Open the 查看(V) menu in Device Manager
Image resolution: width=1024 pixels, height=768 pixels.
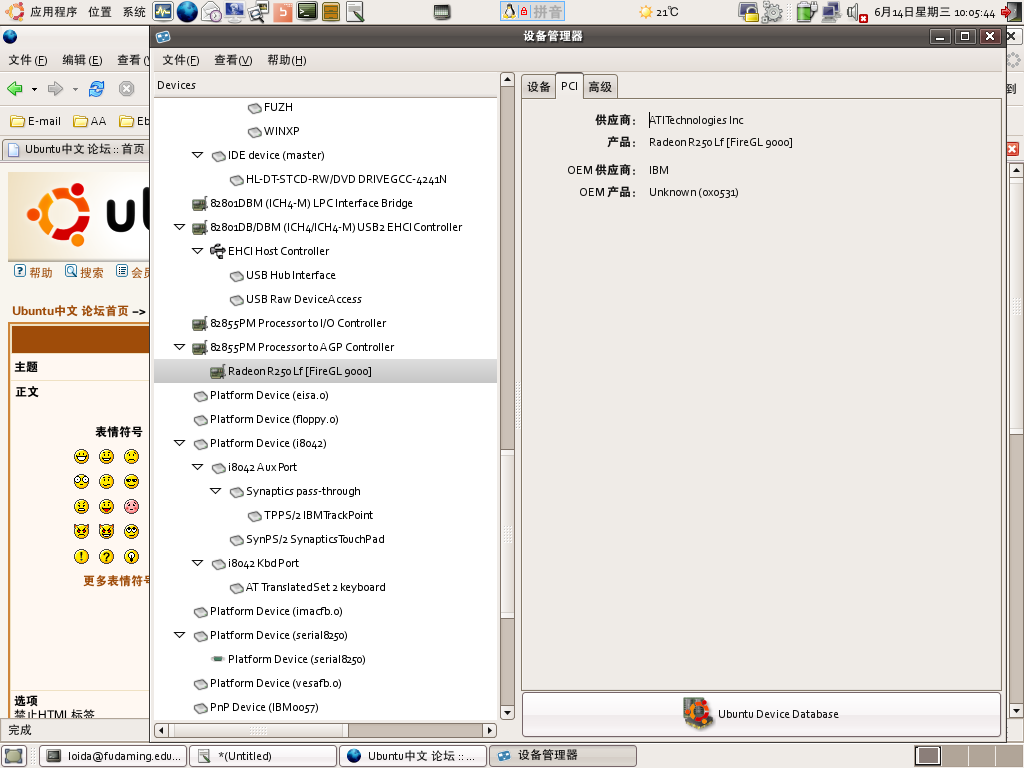[233, 60]
